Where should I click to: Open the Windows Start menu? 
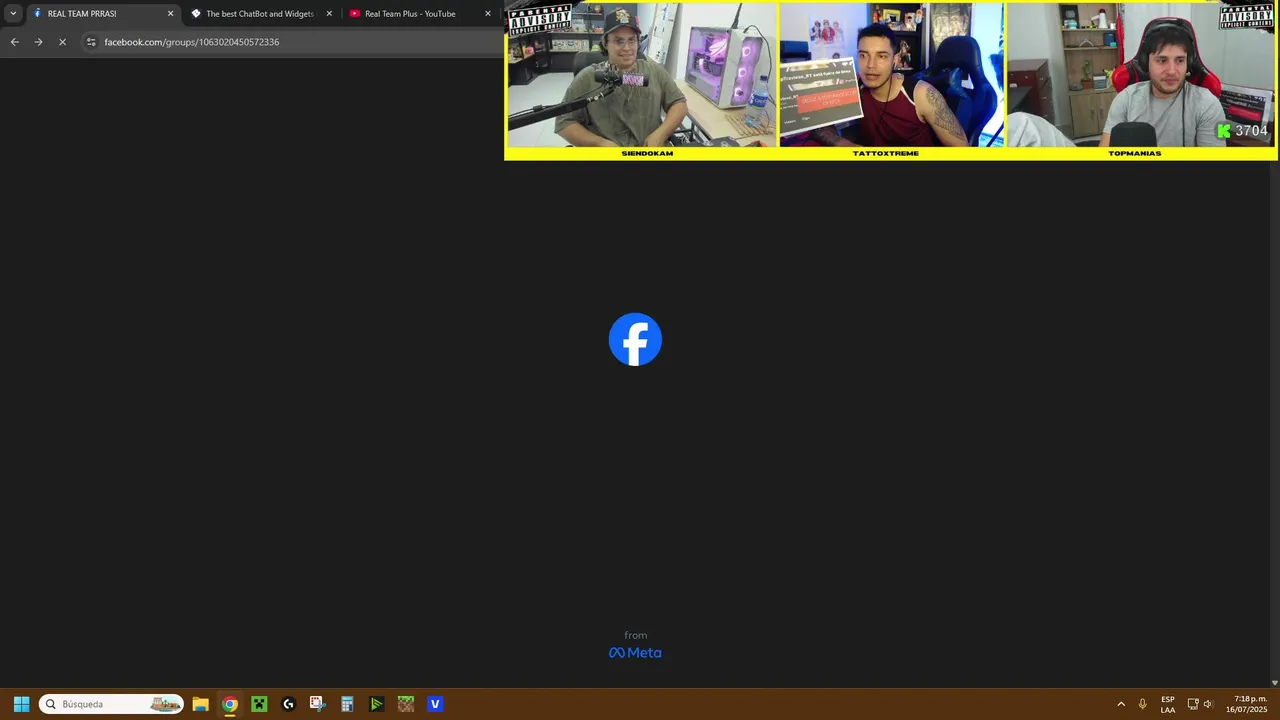21,704
